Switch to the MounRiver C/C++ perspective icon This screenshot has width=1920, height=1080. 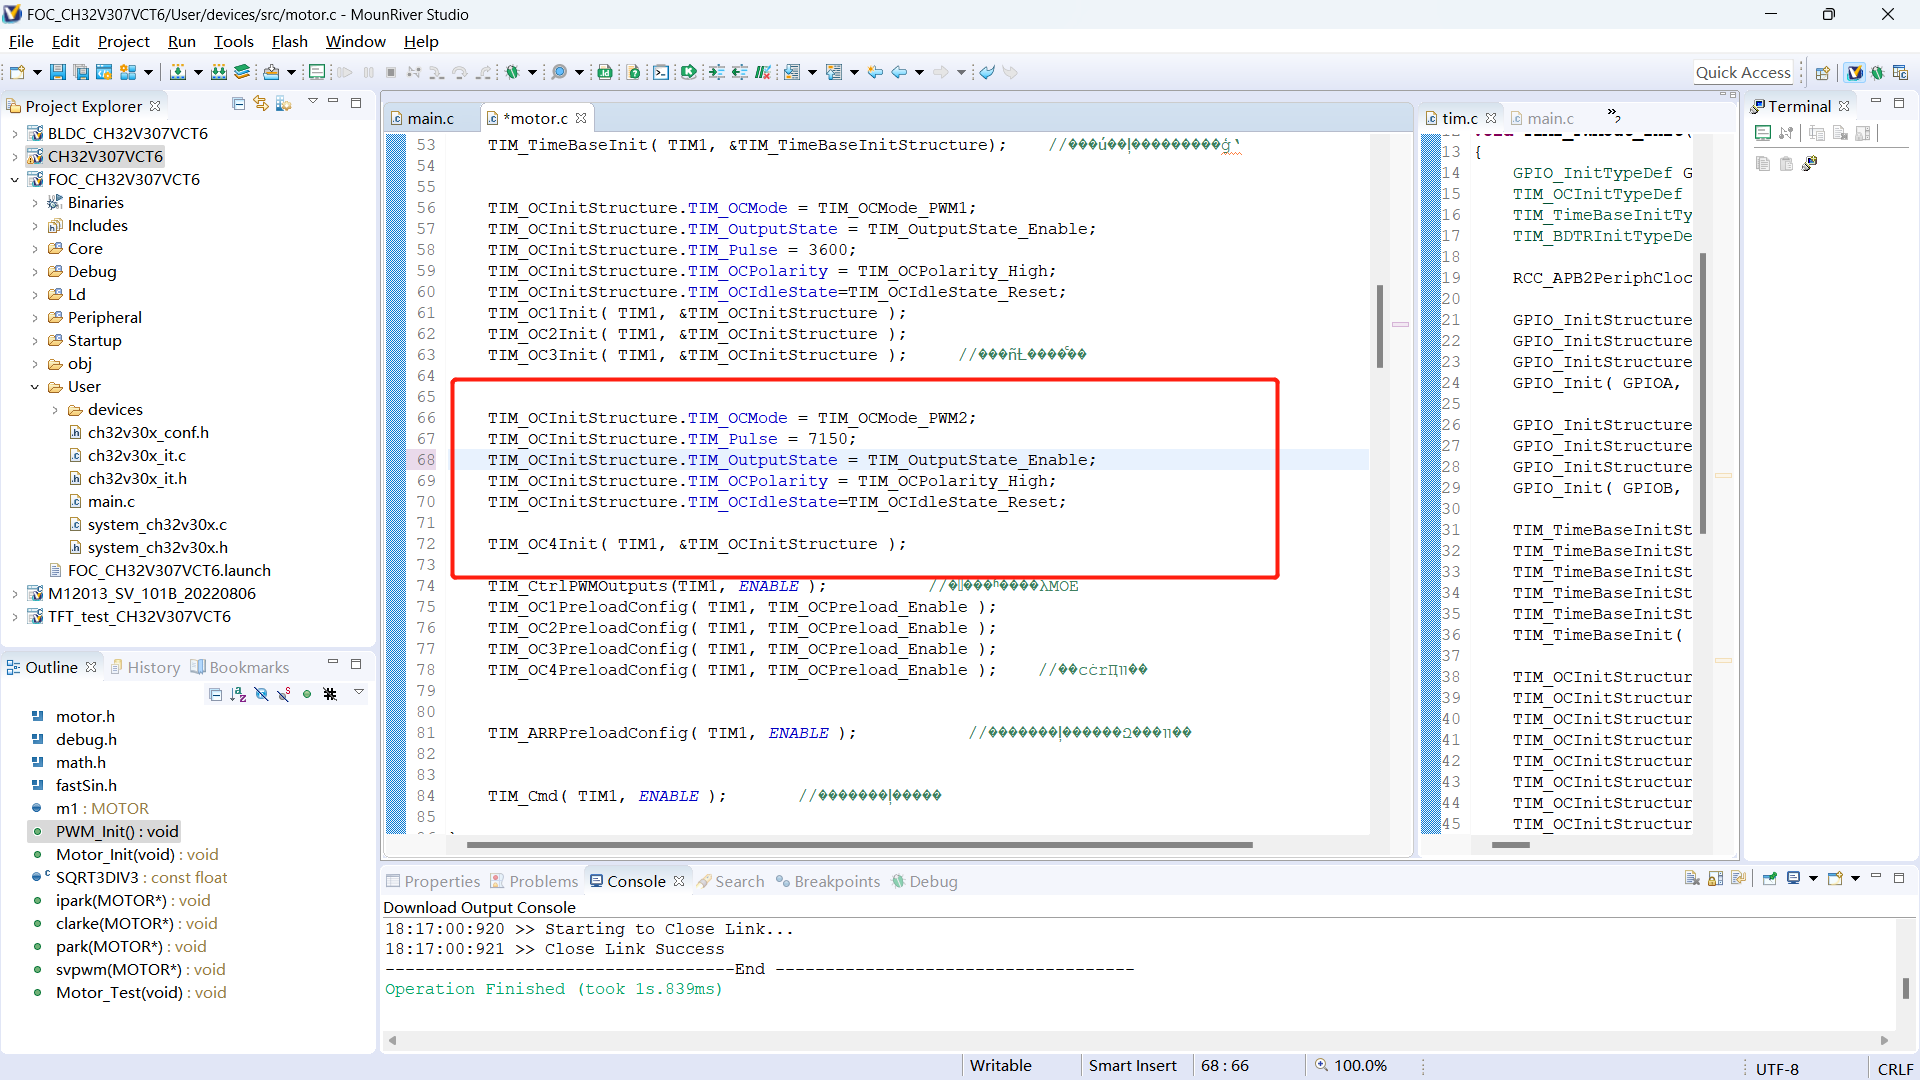pyautogui.click(x=1855, y=72)
